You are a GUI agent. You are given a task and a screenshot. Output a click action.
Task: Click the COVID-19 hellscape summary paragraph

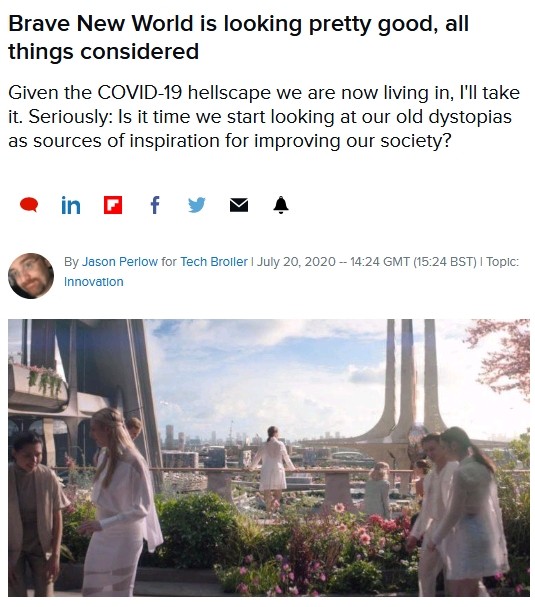tap(264, 117)
